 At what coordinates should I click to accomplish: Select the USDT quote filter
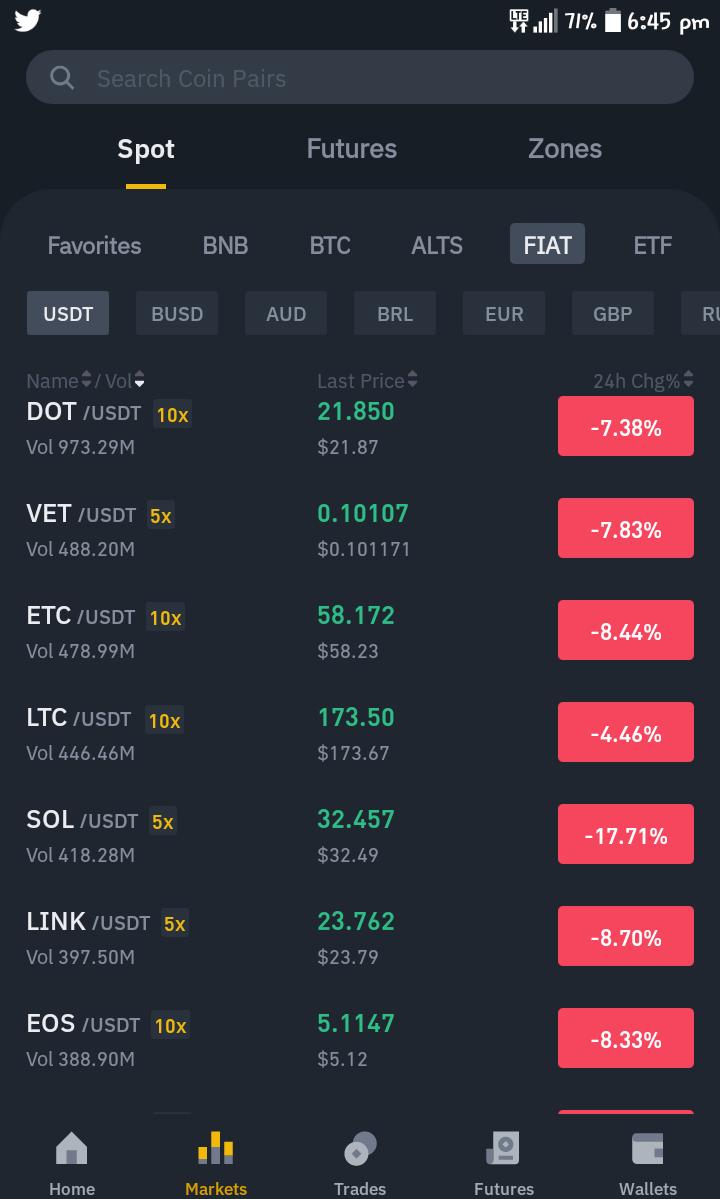68,313
